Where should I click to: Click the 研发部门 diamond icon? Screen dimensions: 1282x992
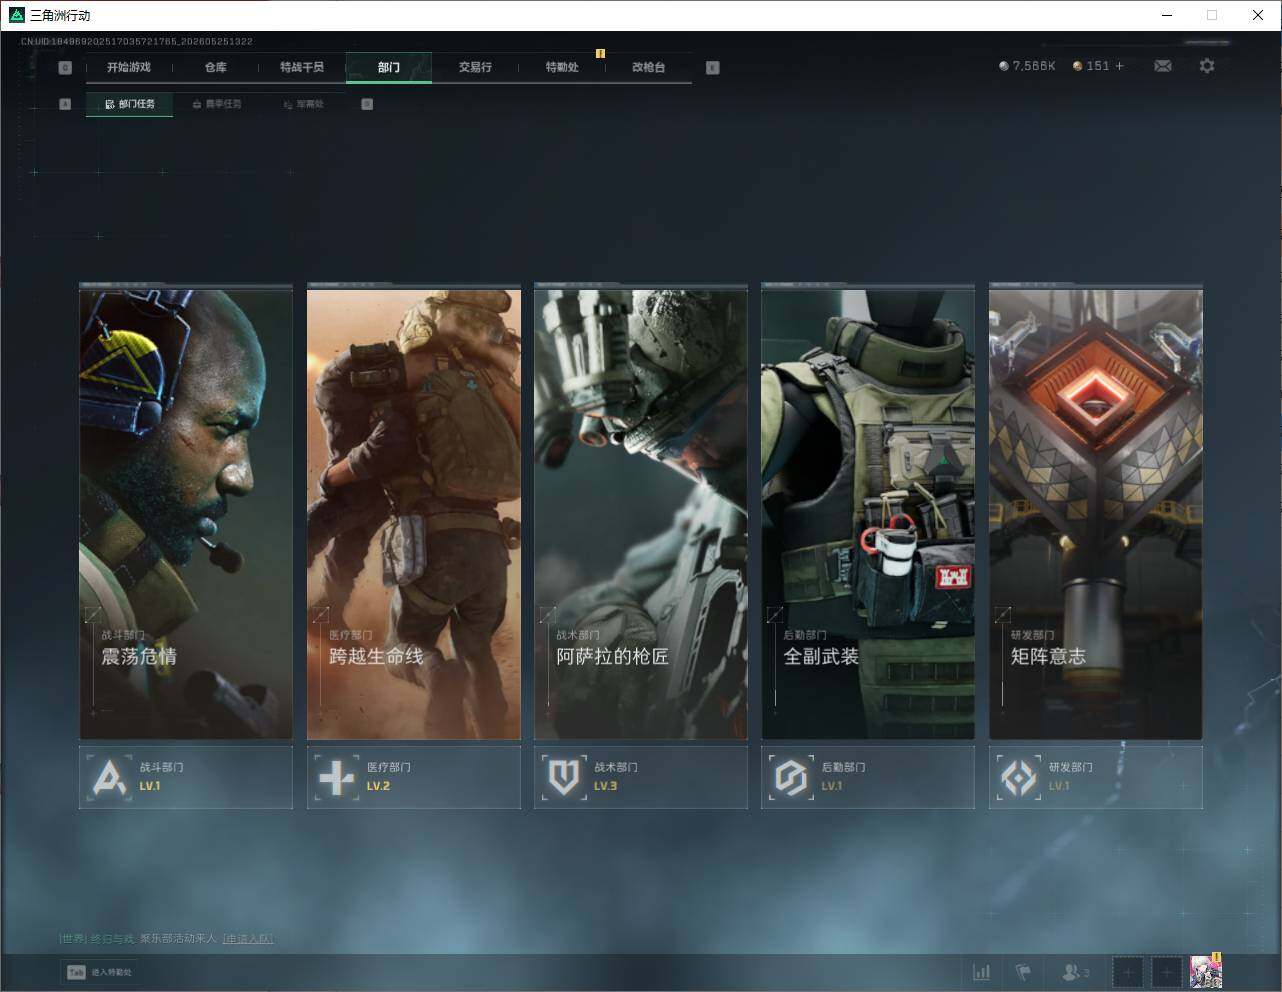(1018, 777)
